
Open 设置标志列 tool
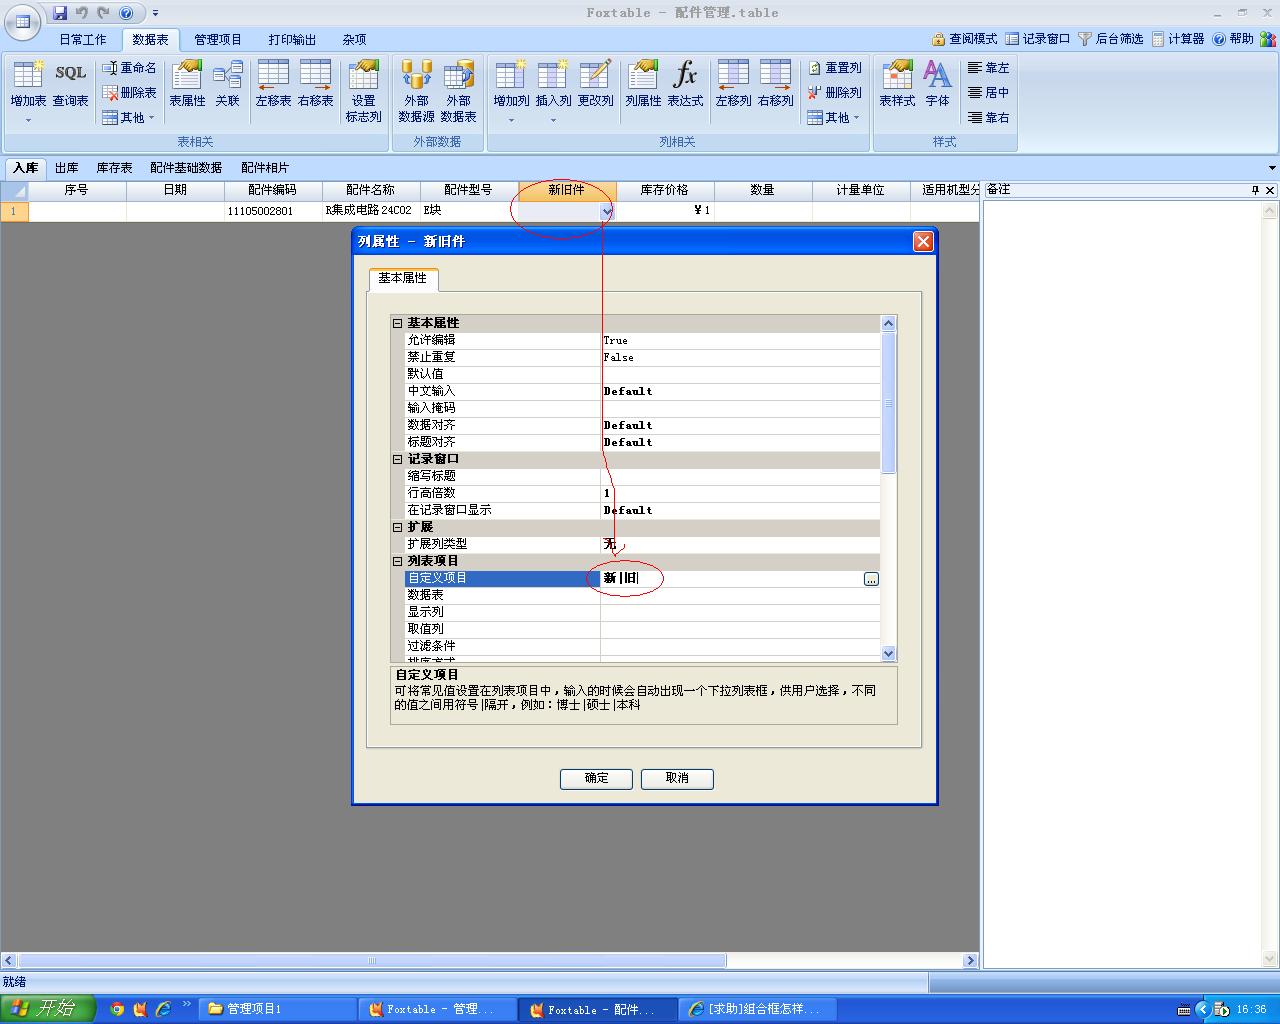coord(363,91)
